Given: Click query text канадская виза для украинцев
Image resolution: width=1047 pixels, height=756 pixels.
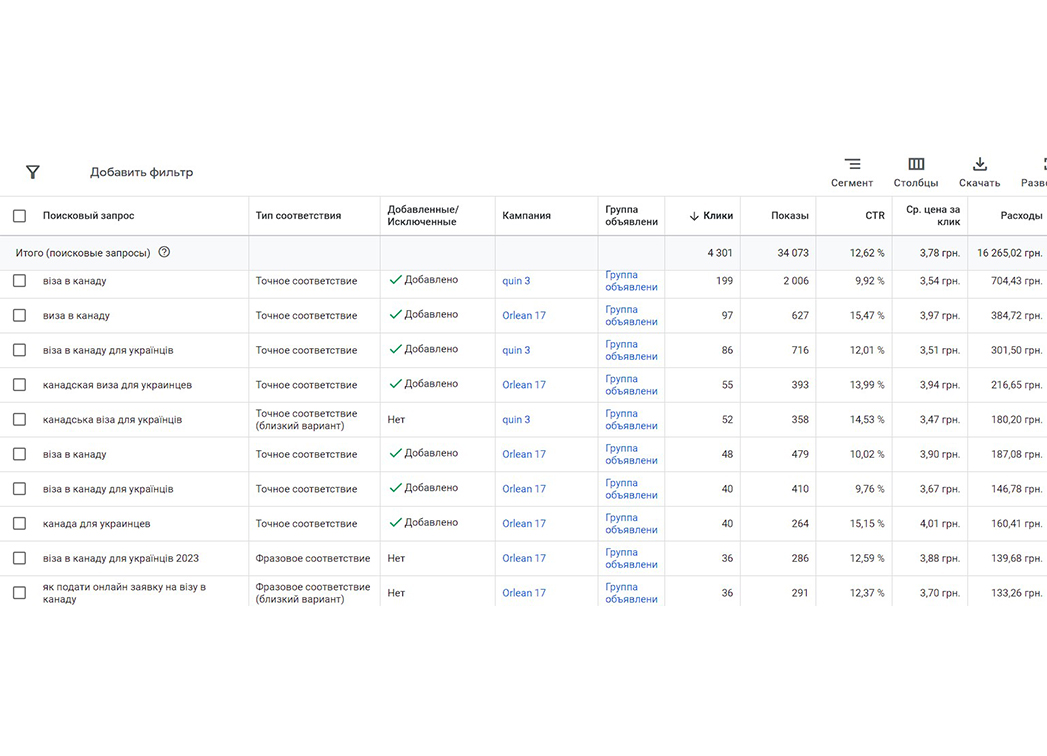Looking at the screenshot, I should point(117,385).
